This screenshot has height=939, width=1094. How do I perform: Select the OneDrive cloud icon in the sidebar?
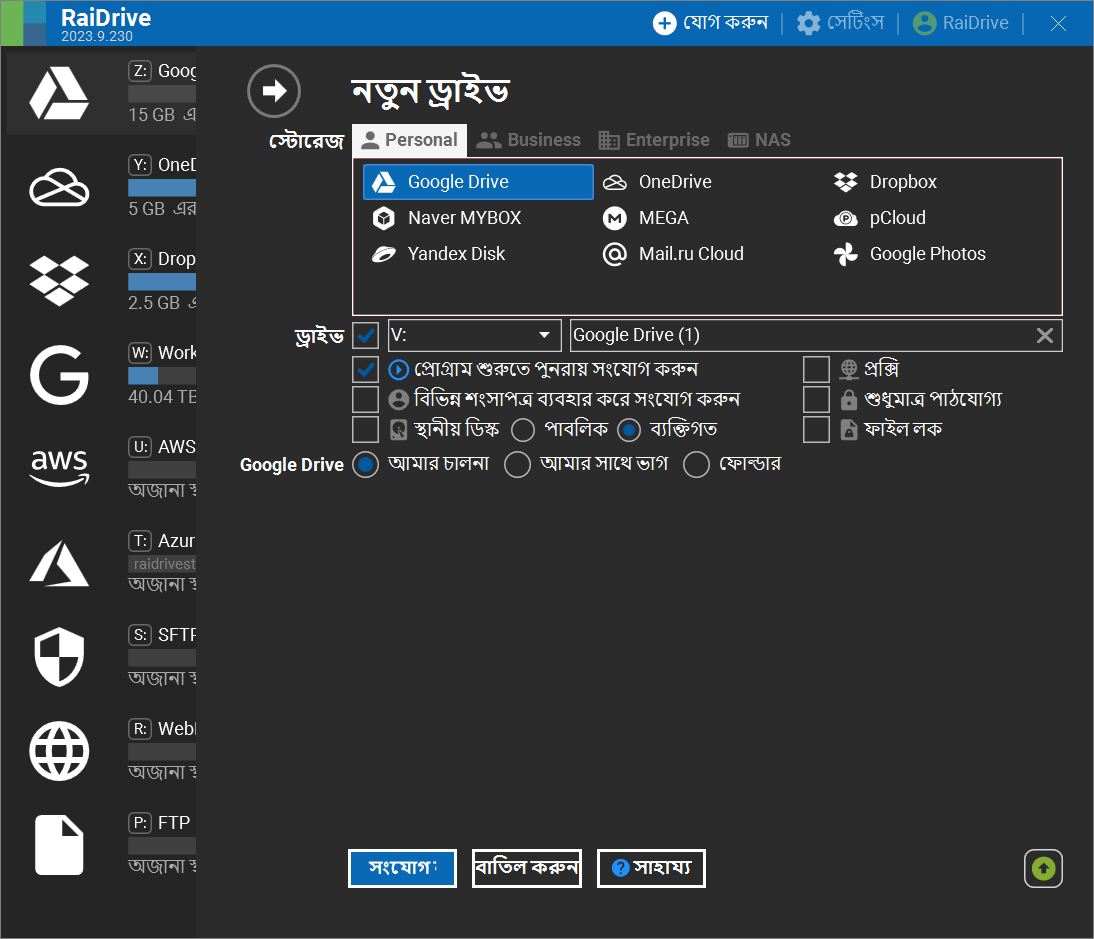[59, 187]
